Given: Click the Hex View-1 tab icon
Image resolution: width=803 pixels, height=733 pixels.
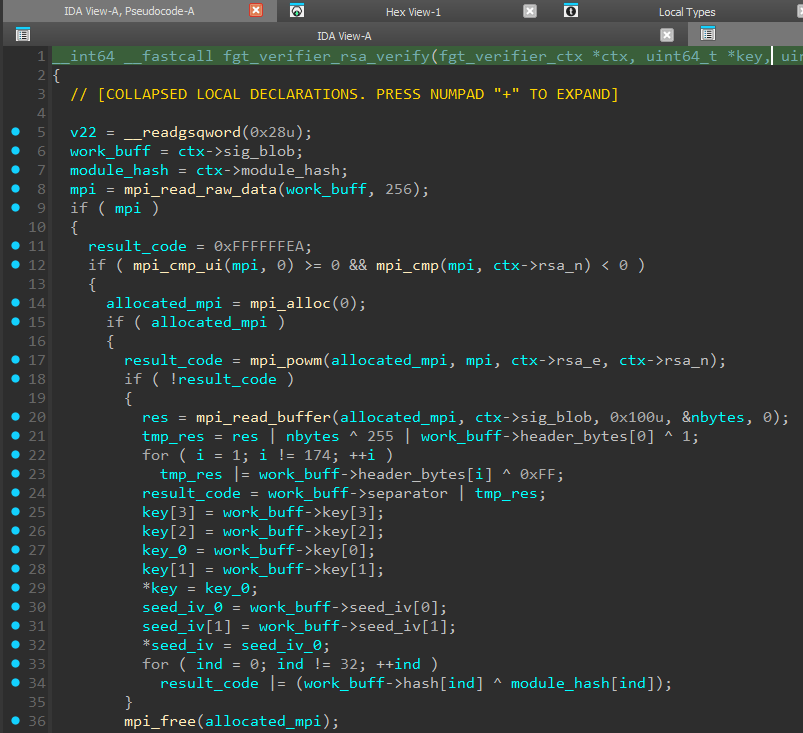Looking at the screenshot, I should pos(297,11).
